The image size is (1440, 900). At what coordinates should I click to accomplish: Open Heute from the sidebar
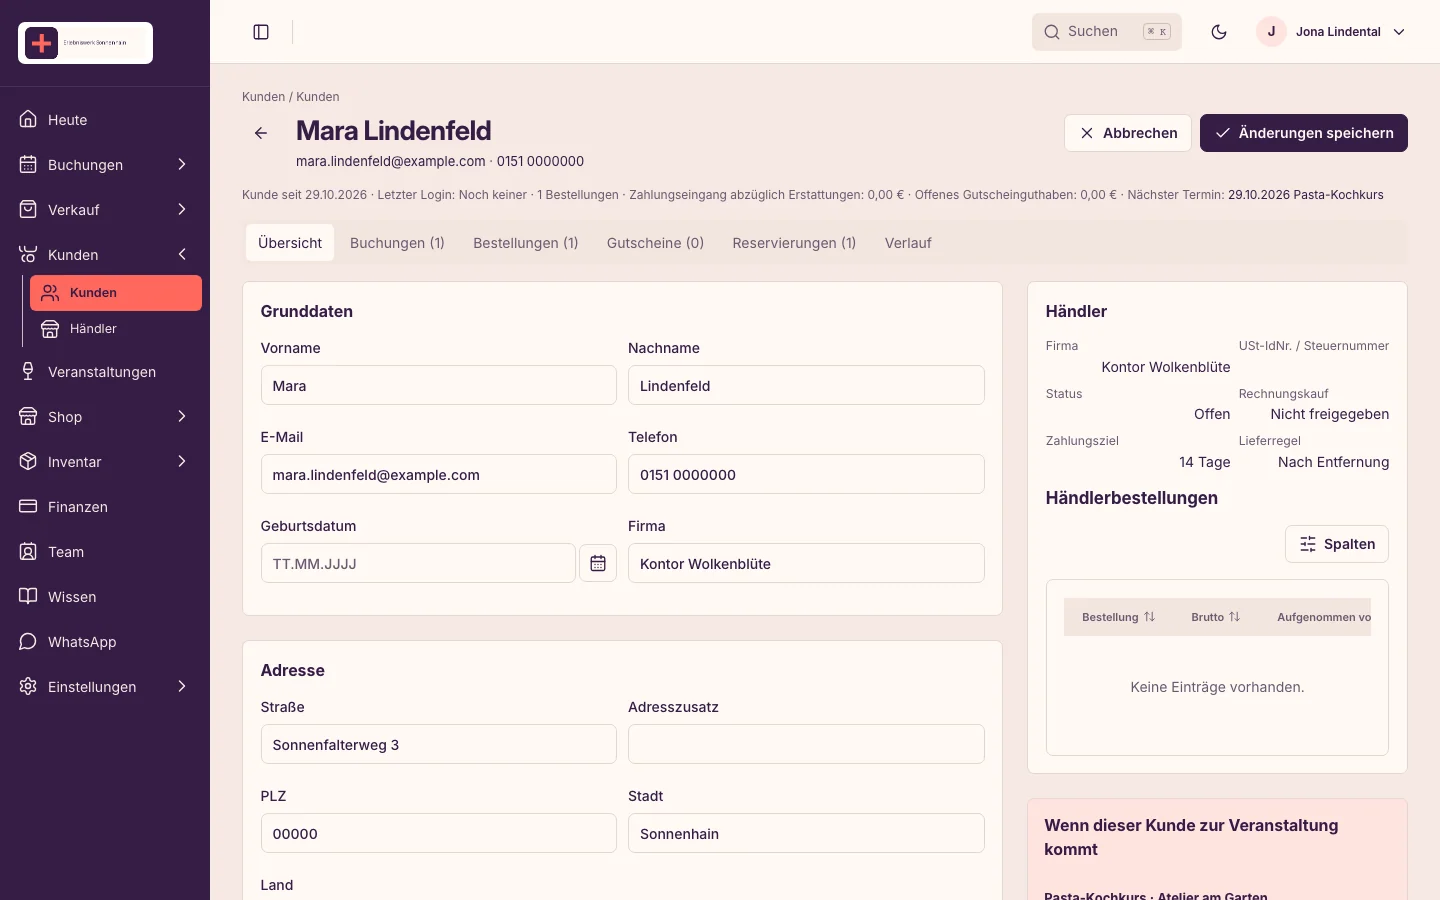[105, 120]
